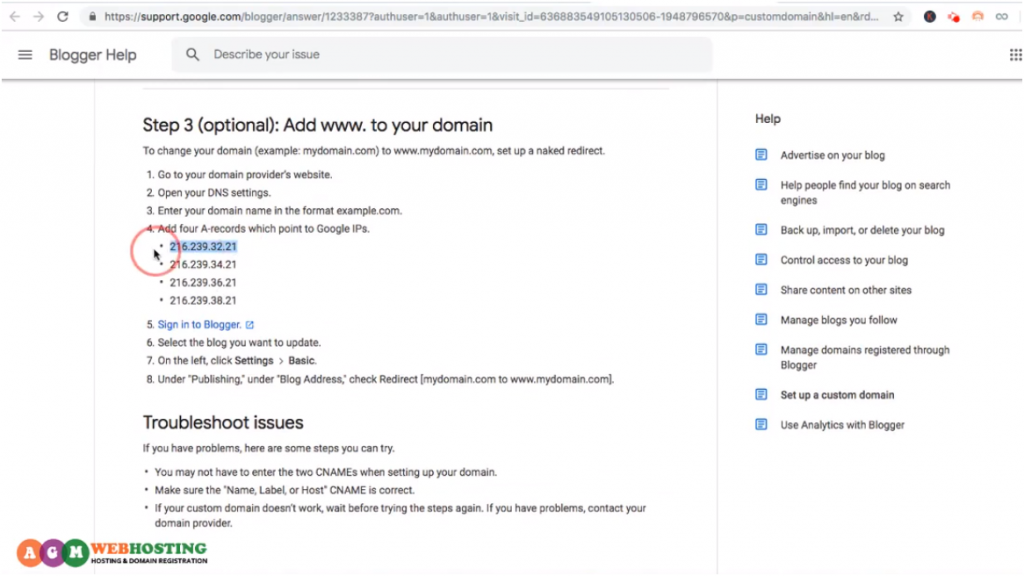Image resolution: width=1024 pixels, height=576 pixels.
Task: Click the browser address bar URL
Action: tap(491, 17)
